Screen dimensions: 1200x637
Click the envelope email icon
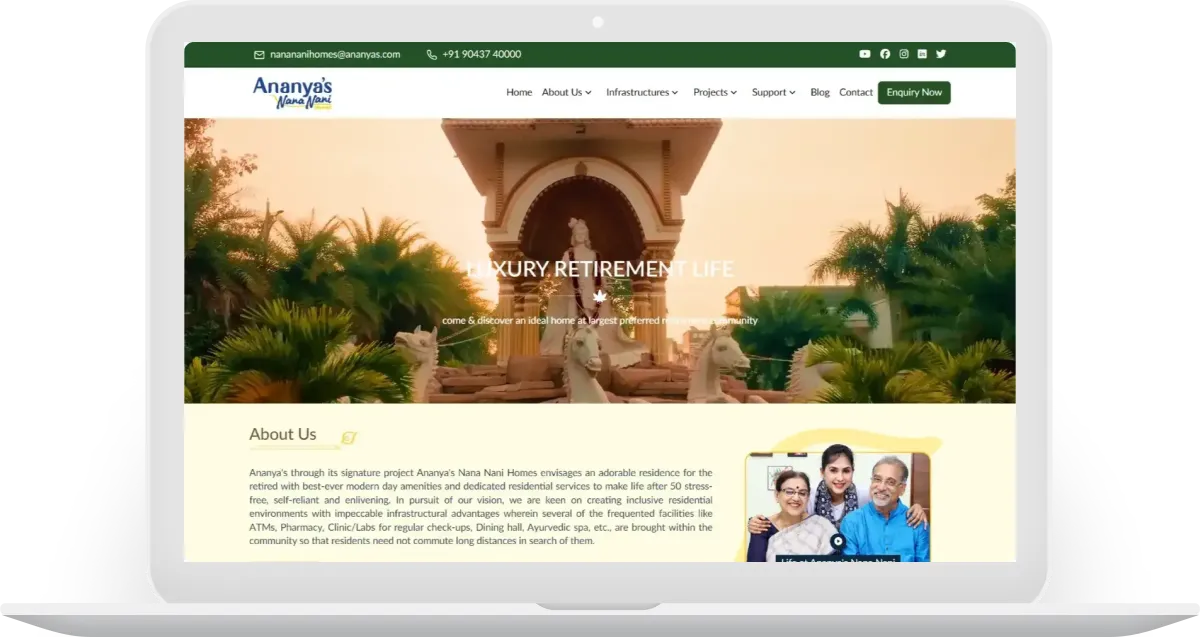(259, 55)
